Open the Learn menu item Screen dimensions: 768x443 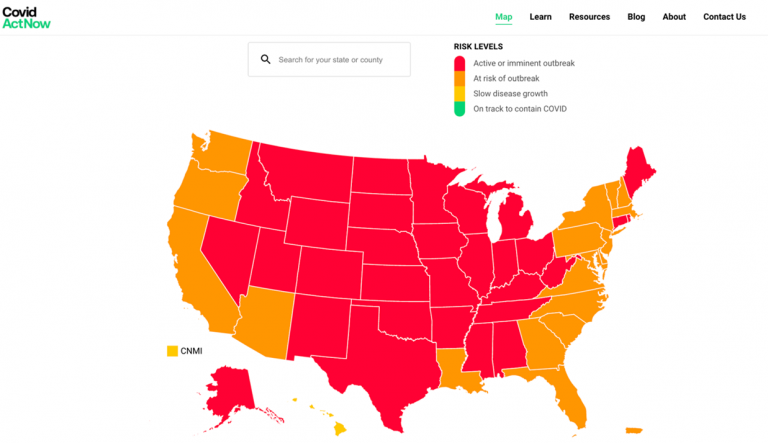[540, 17]
